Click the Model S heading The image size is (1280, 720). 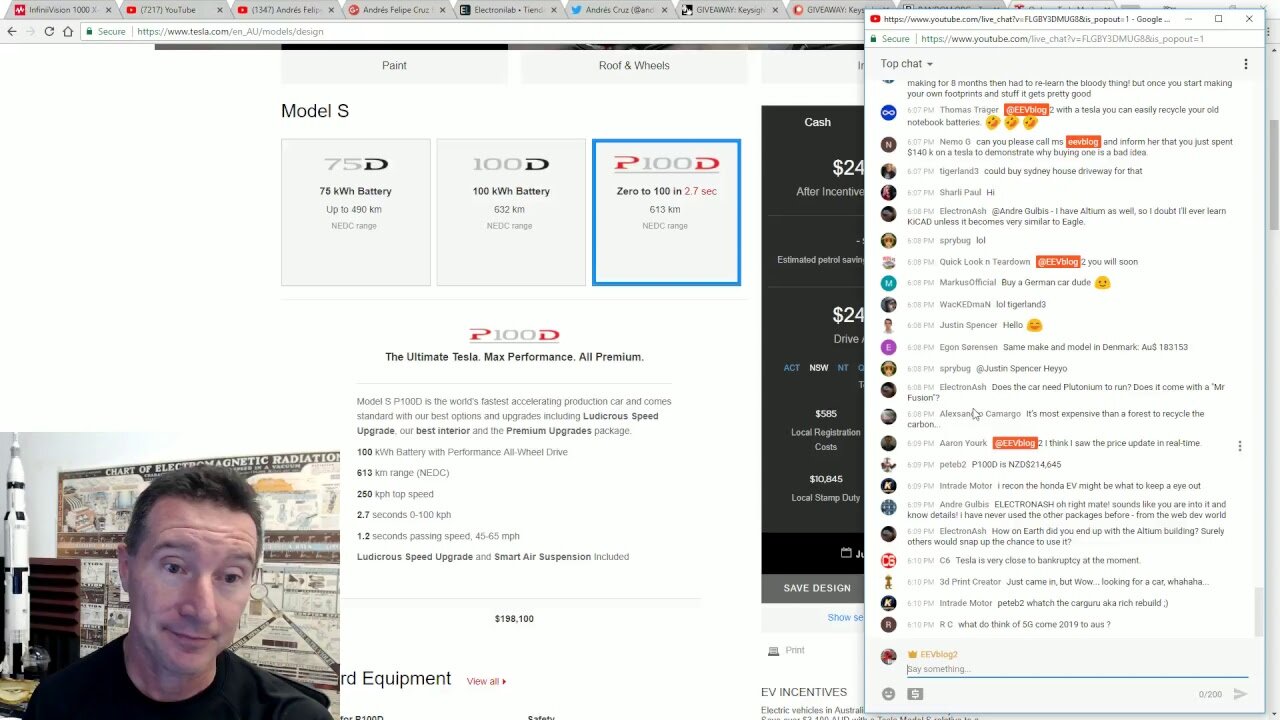click(315, 111)
